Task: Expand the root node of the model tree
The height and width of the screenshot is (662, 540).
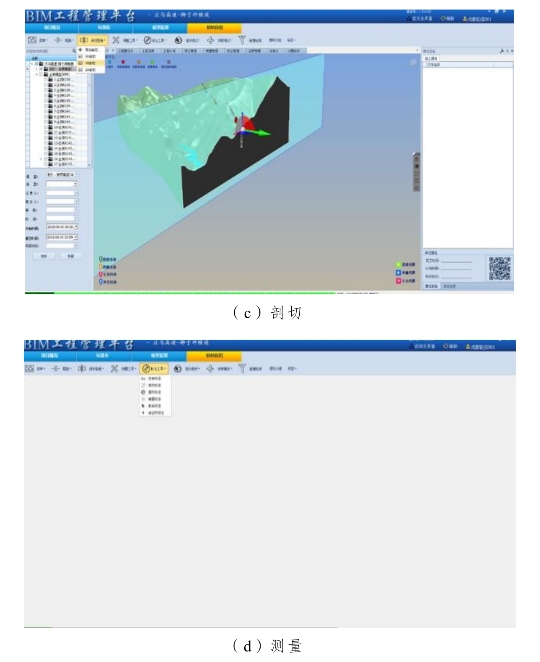Action: (32, 64)
